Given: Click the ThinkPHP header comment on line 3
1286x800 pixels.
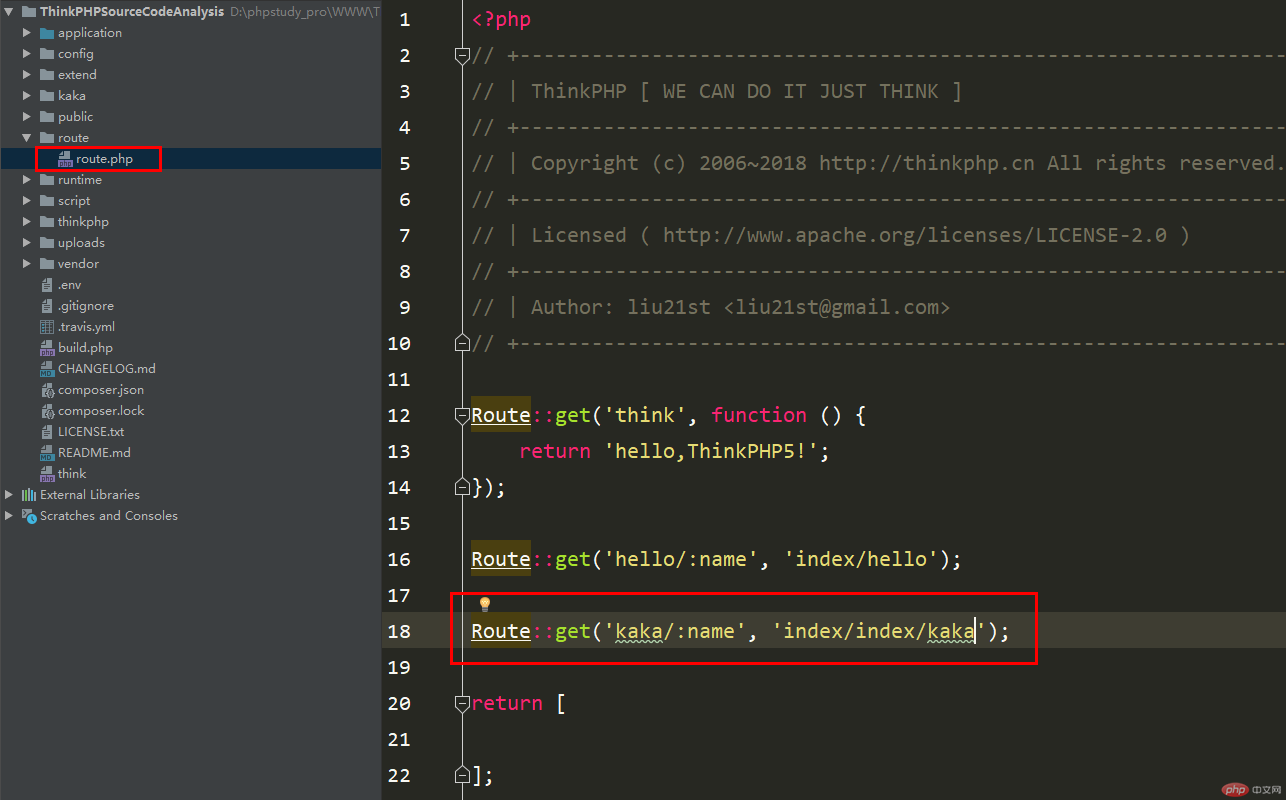Looking at the screenshot, I should (716, 91).
